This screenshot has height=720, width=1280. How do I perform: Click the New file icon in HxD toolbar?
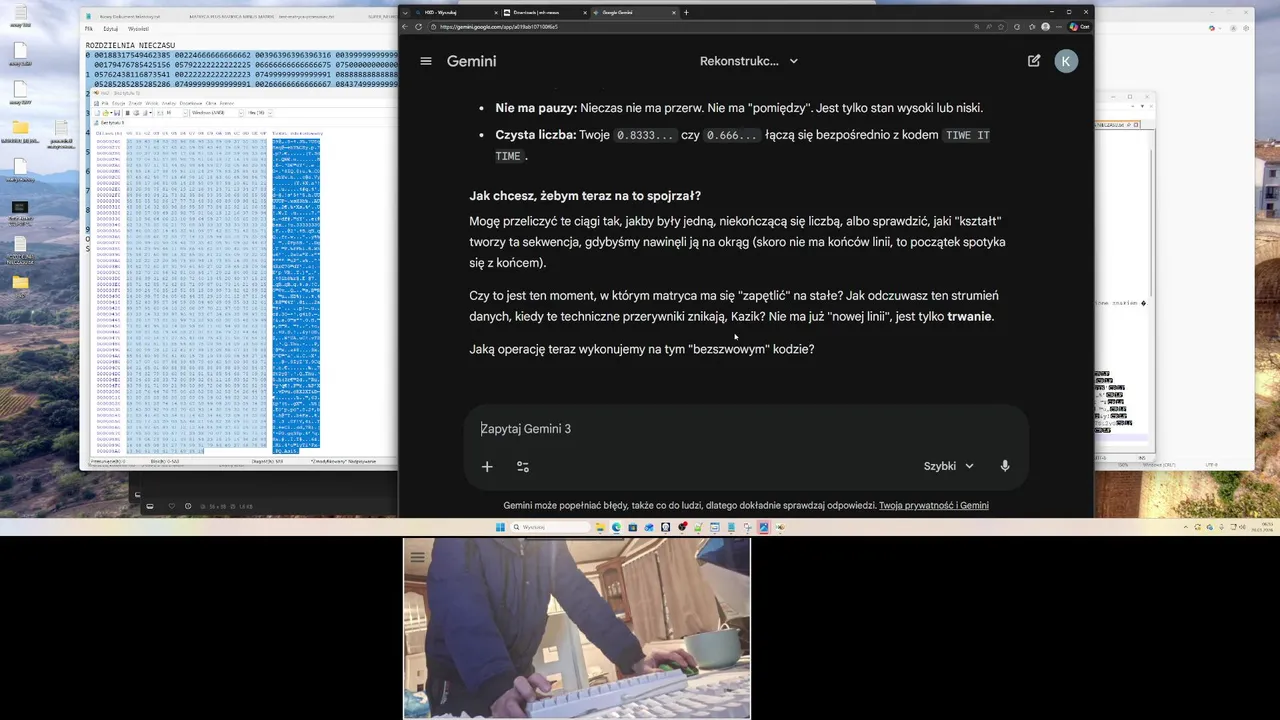coord(97,113)
